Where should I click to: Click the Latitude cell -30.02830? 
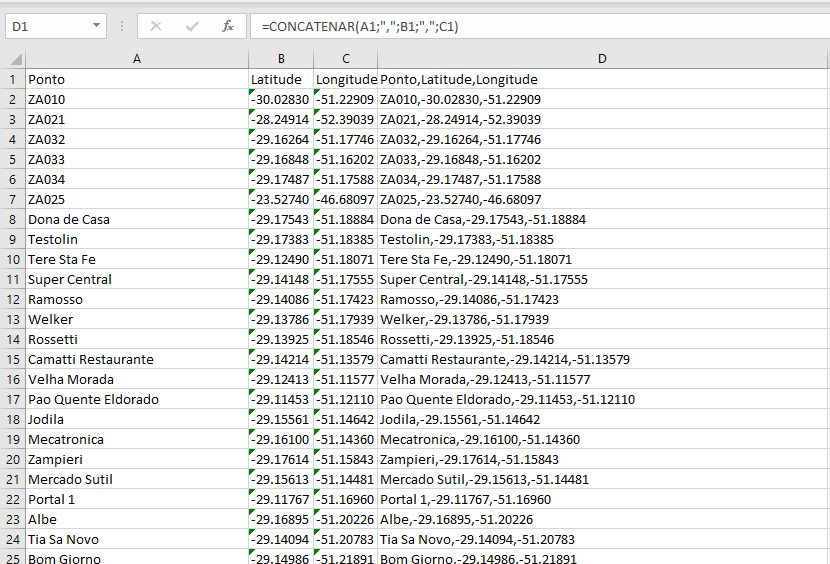point(281,99)
